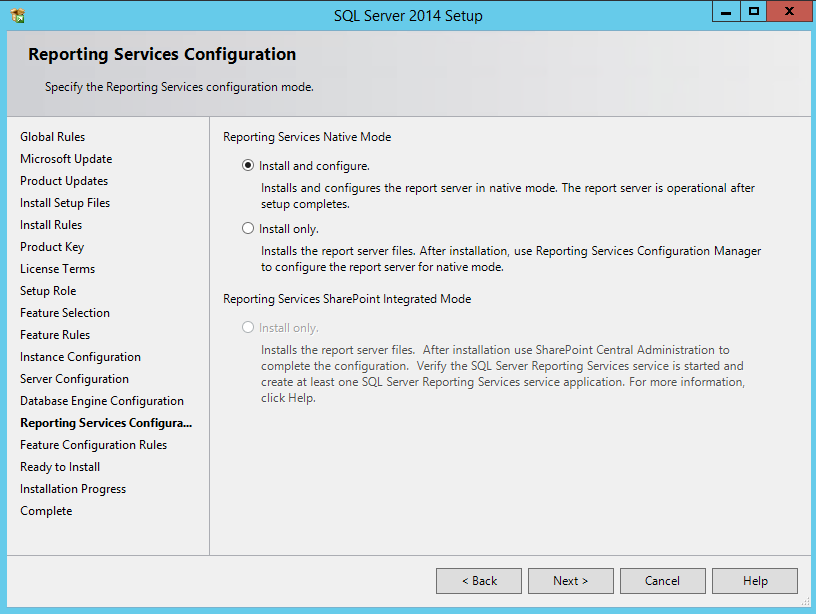Viewport: 816px width, 614px height.
Task: Select the Global Rules step
Action: [51, 136]
